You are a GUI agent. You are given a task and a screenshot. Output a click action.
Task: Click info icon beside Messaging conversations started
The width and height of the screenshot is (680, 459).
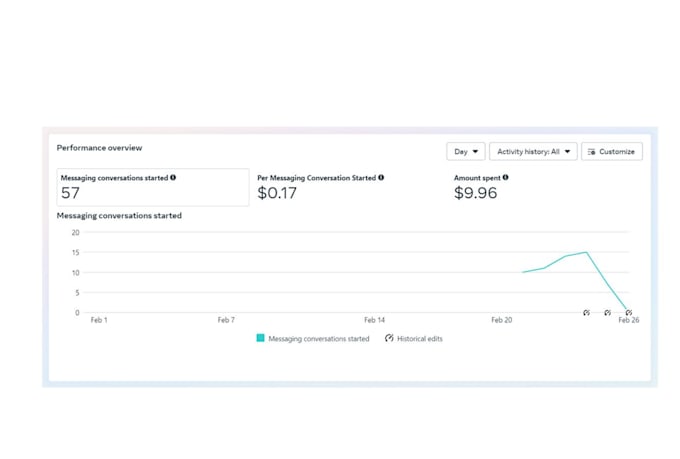pos(173,177)
